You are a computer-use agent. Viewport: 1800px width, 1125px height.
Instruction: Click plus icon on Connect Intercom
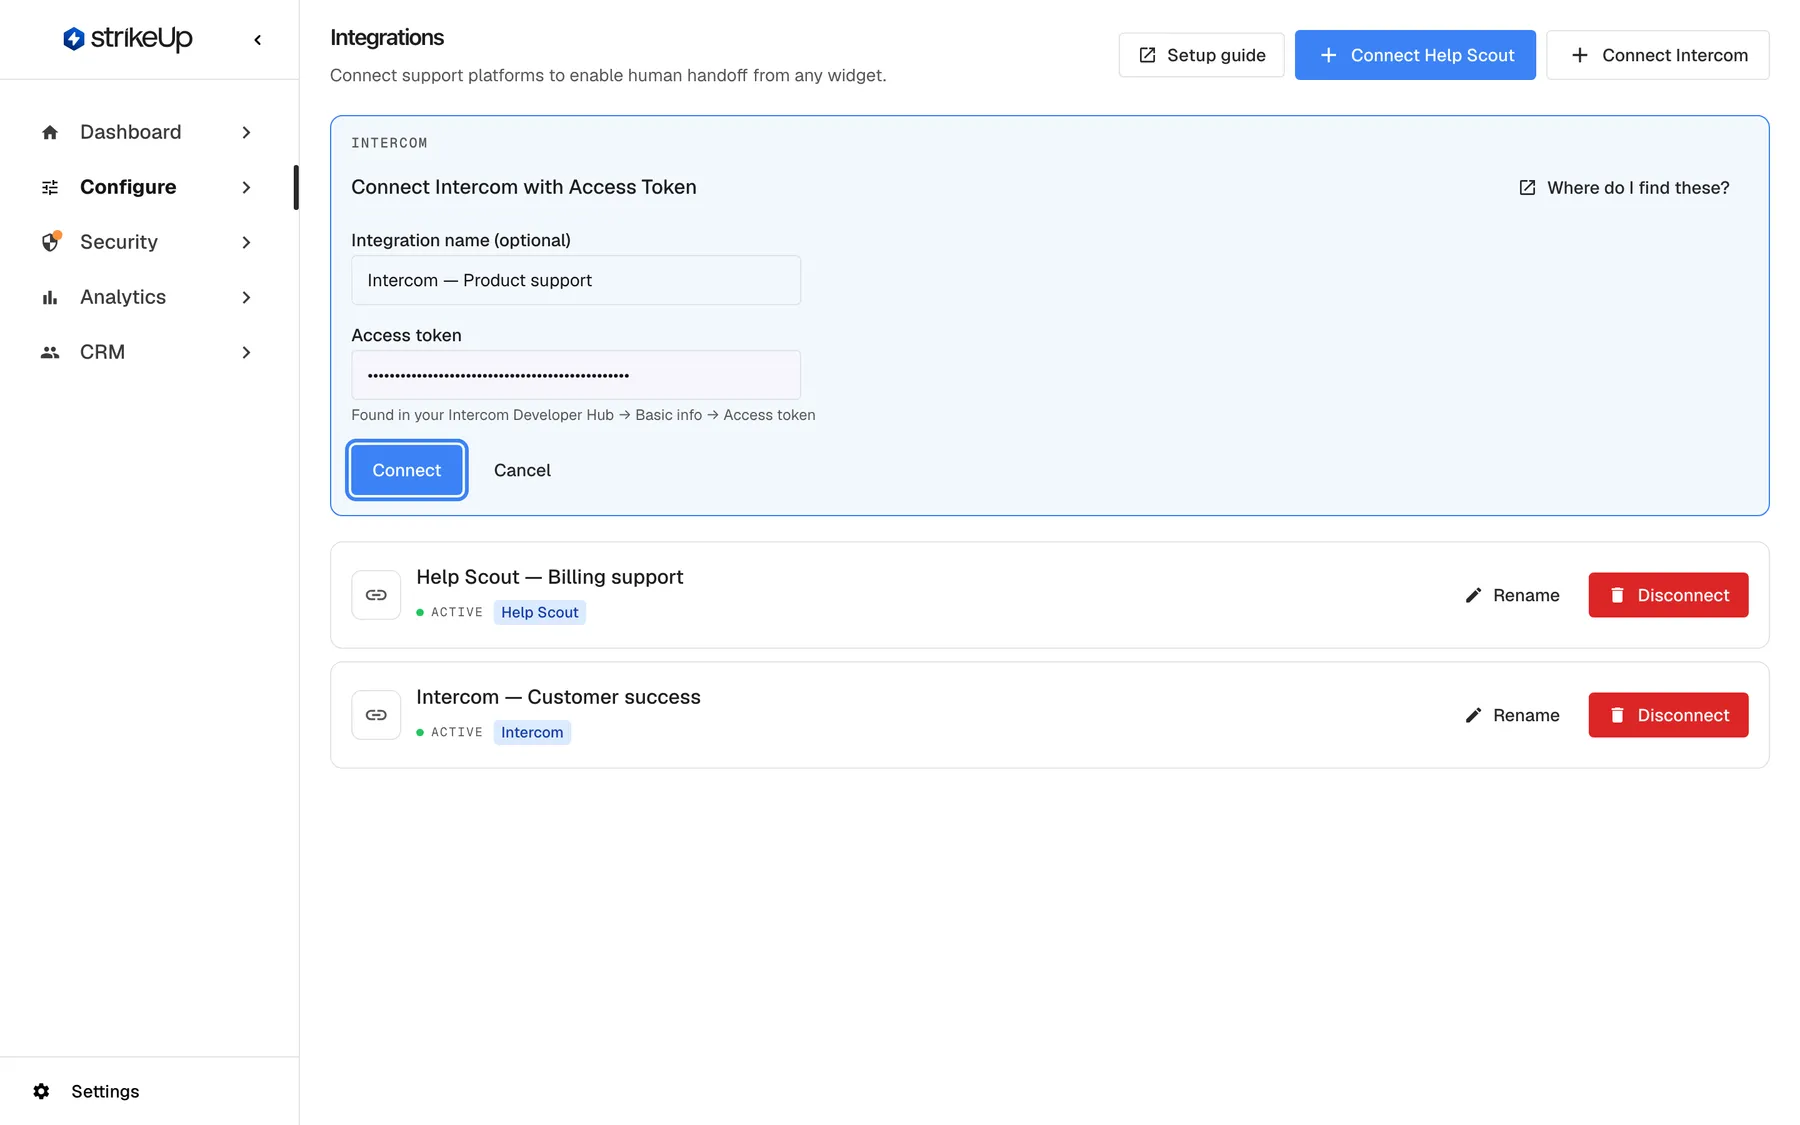(x=1579, y=55)
